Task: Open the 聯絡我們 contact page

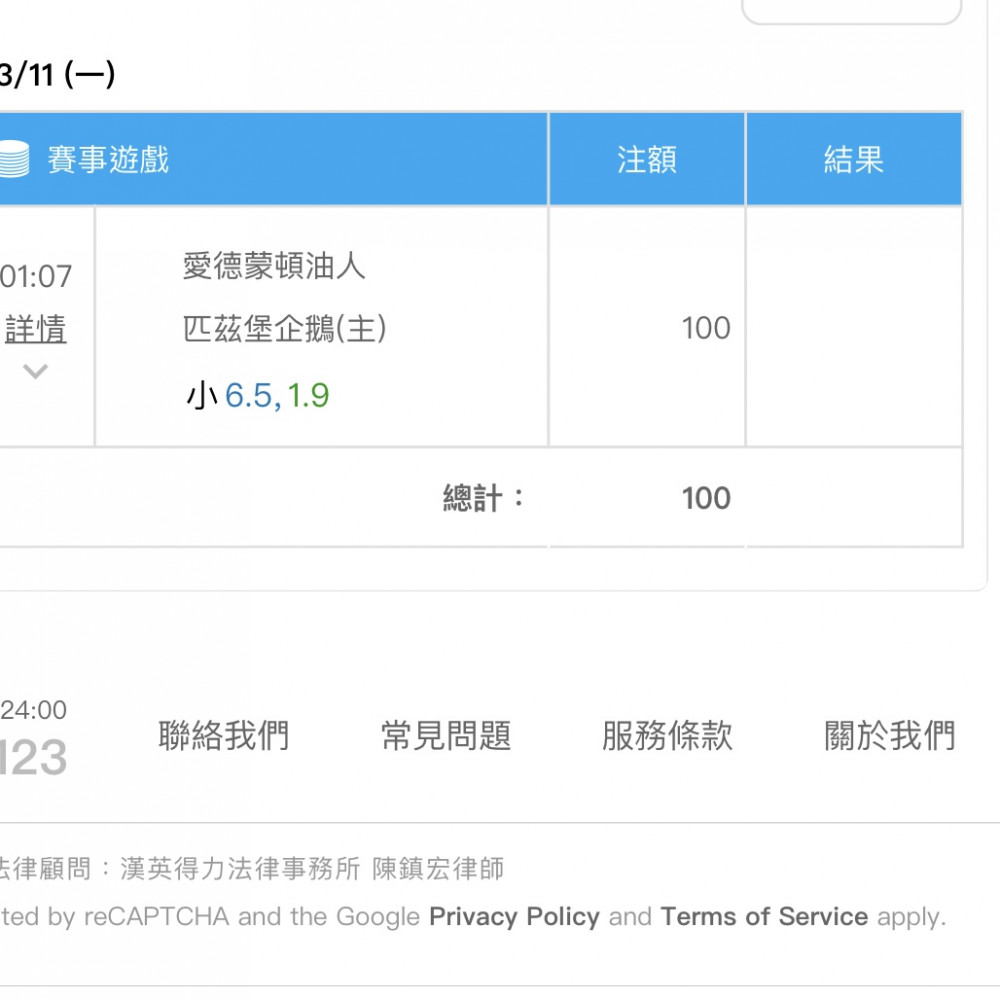Action: point(224,735)
